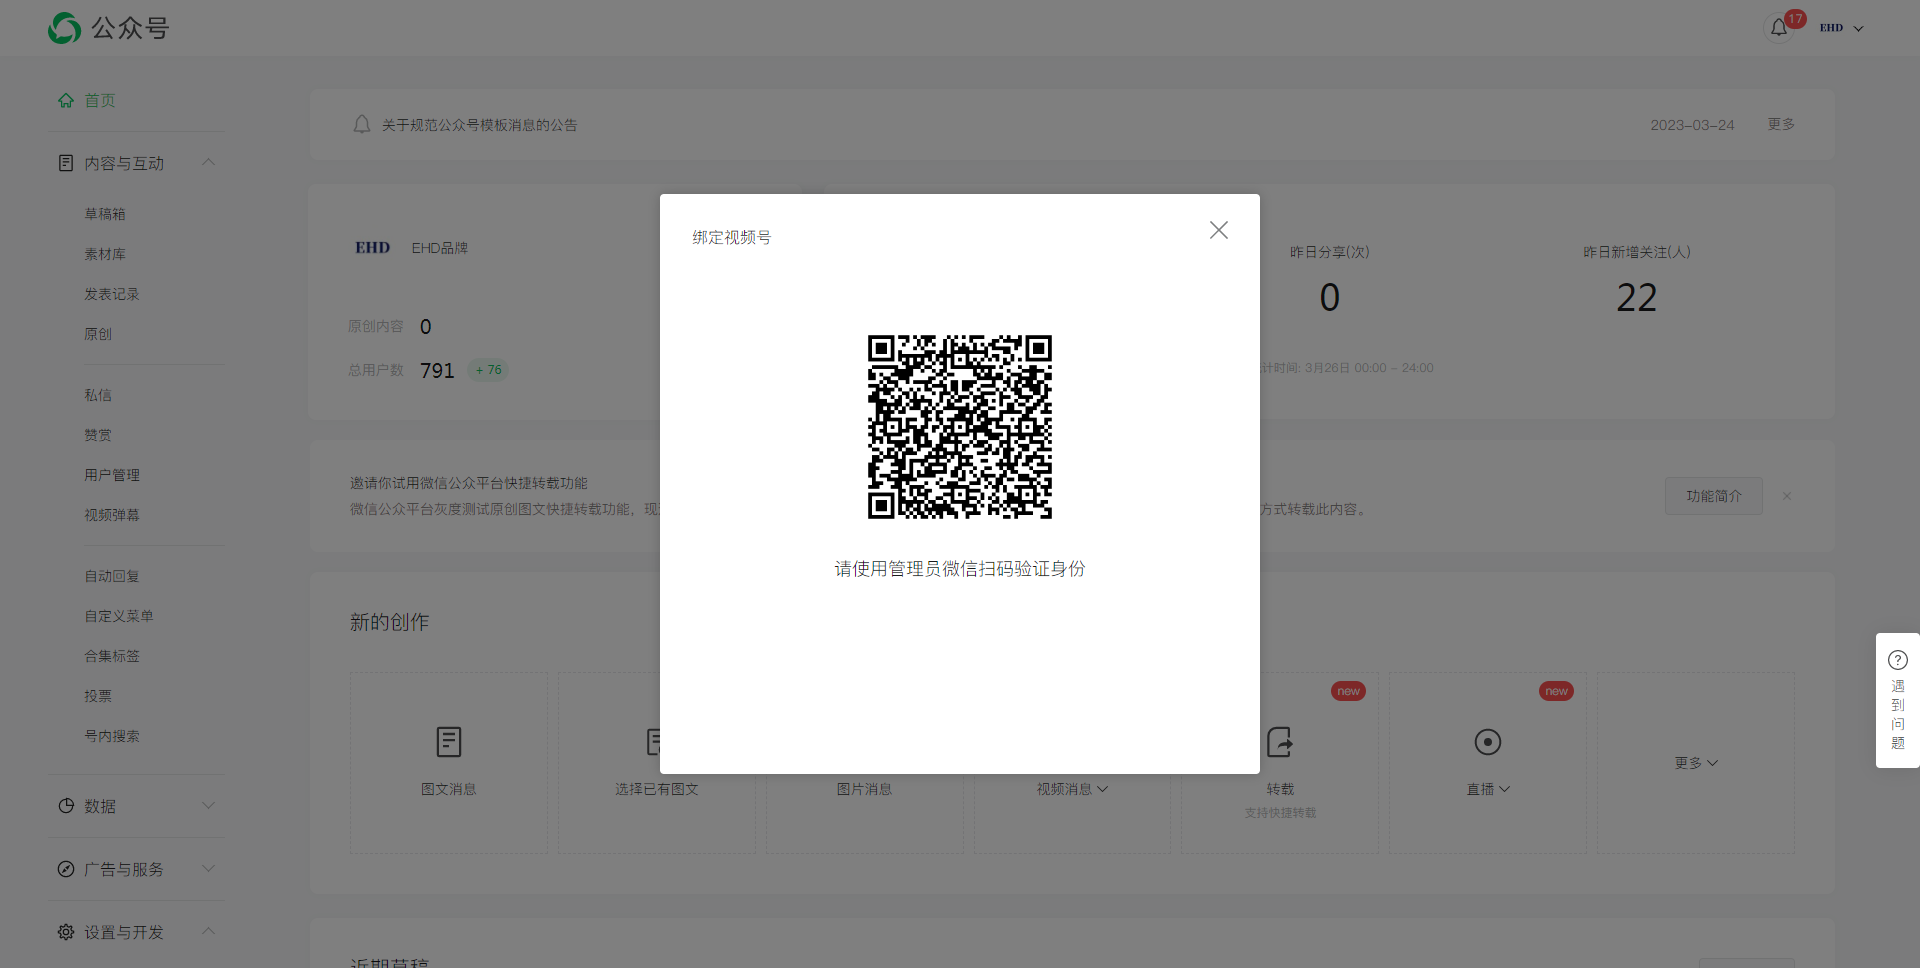Expand the EHD account dropdown
This screenshot has height=968, width=1920.
point(1842,28)
